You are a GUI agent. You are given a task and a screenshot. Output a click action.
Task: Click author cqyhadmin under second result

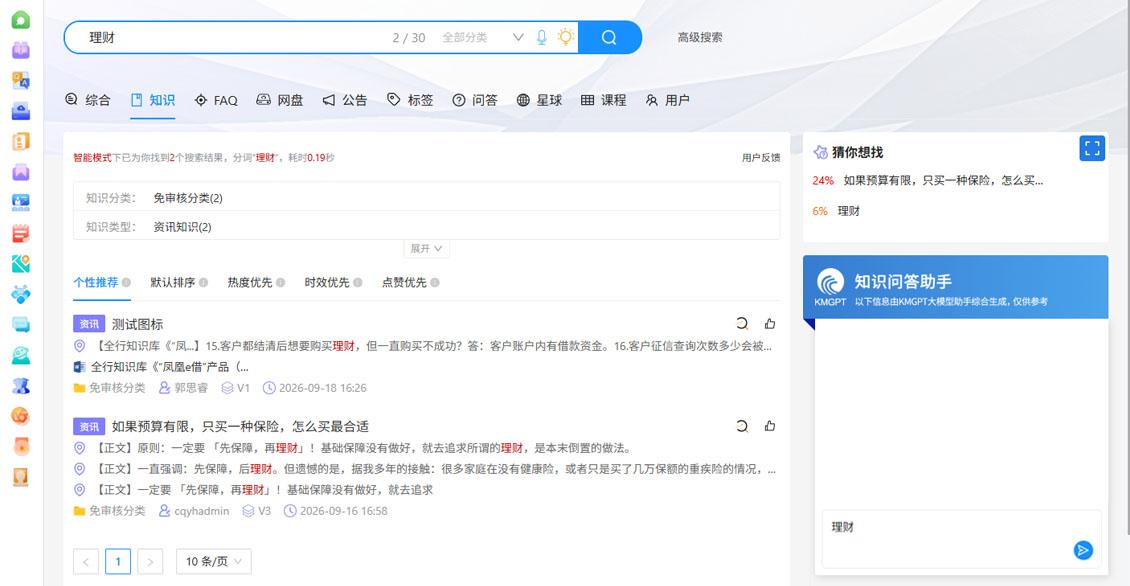click(x=202, y=511)
